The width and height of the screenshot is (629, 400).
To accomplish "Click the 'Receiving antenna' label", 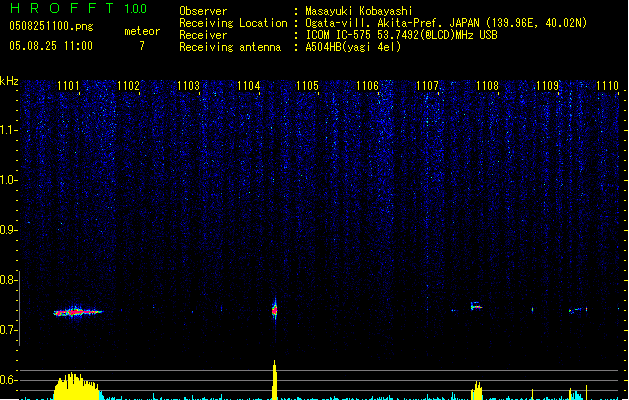I will point(230,47).
